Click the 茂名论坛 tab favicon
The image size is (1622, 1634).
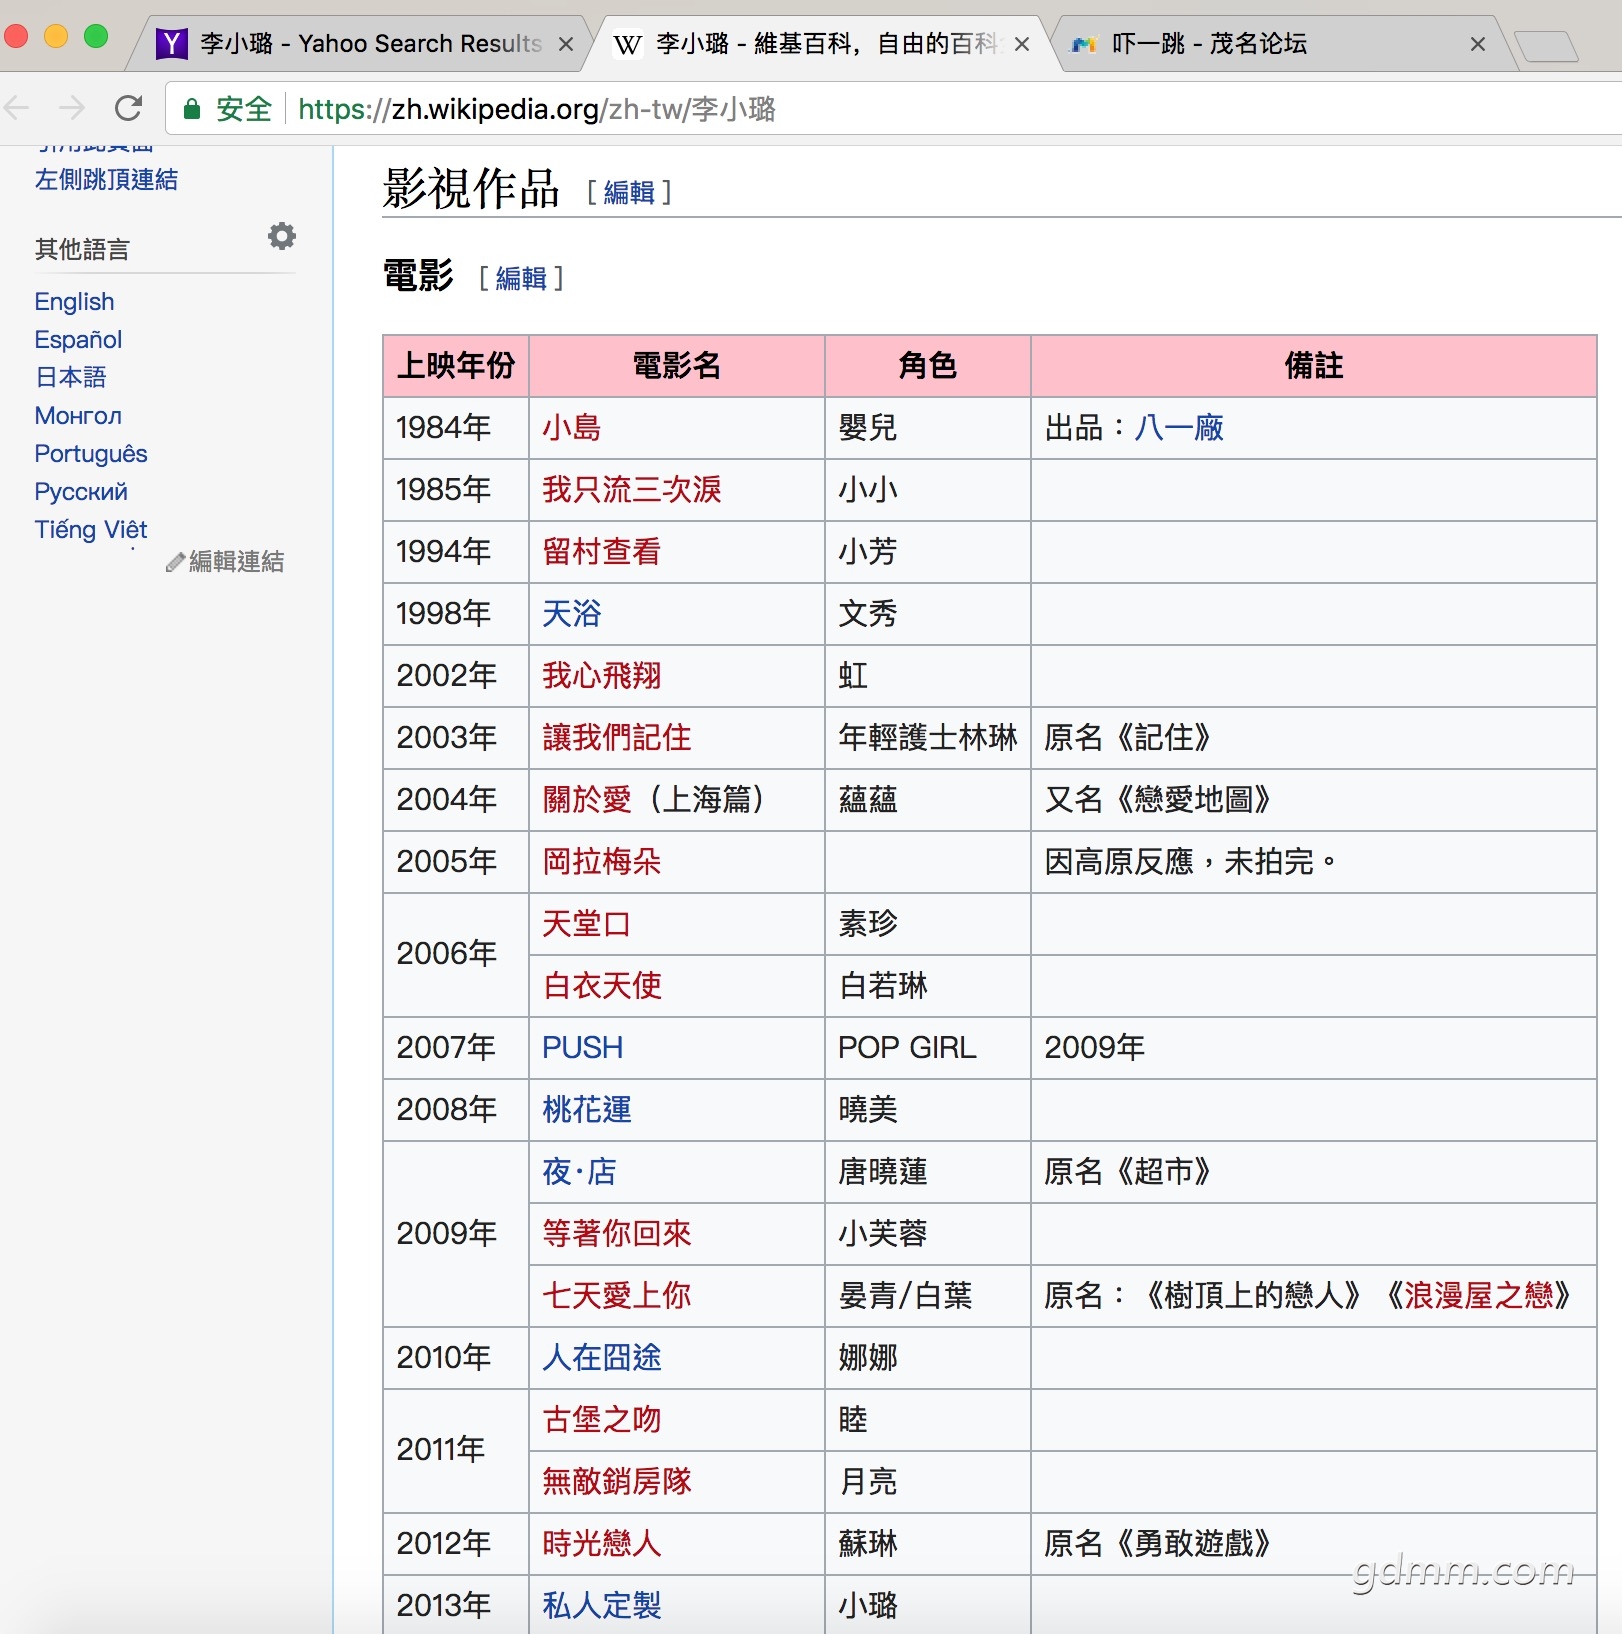click(x=1084, y=44)
